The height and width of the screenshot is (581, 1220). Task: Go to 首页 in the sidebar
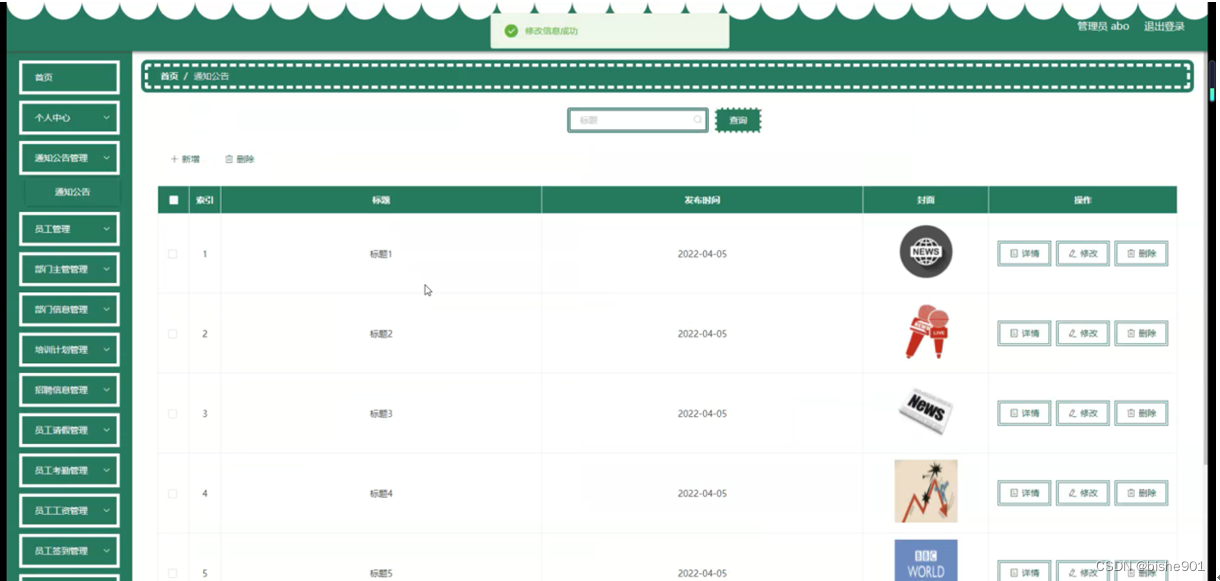pyautogui.click(x=70, y=77)
